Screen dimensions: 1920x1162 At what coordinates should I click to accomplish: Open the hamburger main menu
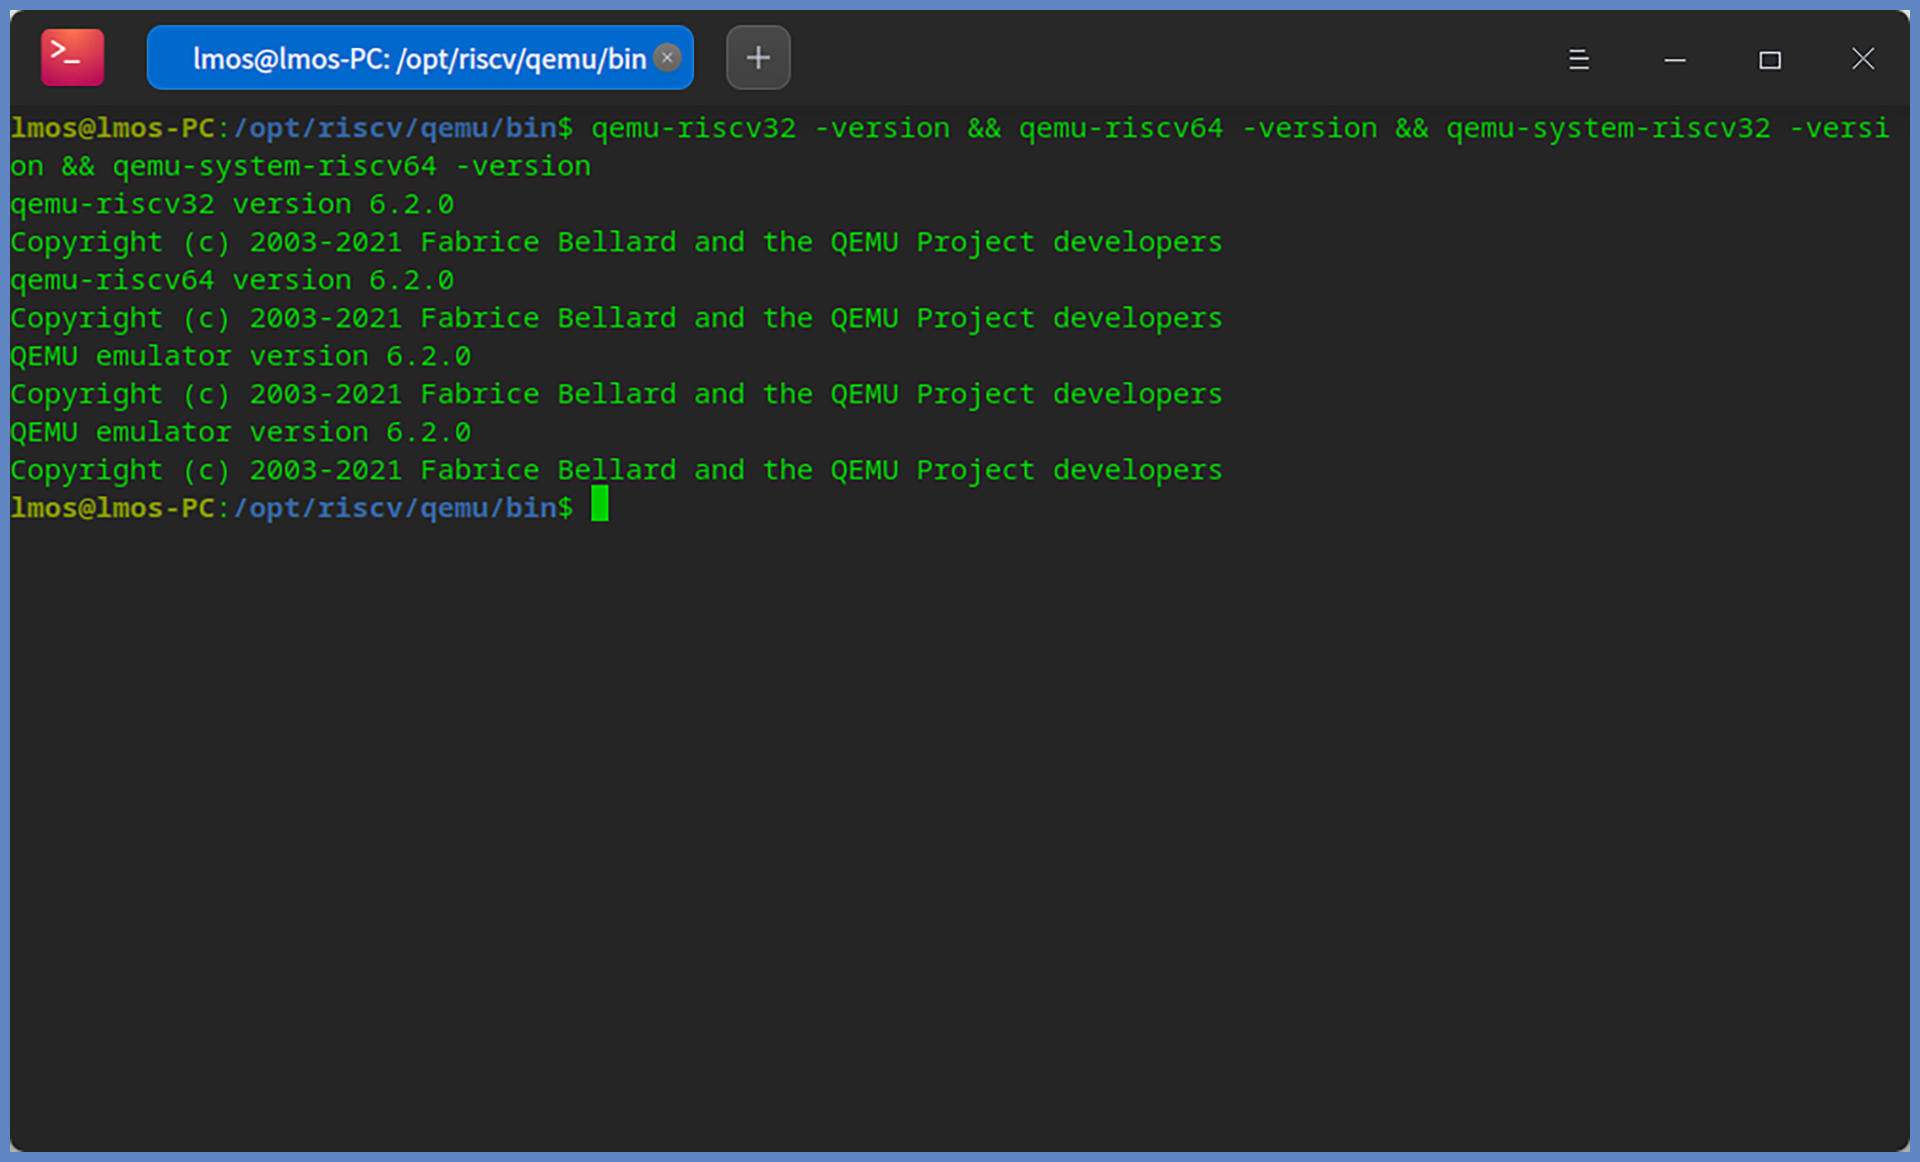[x=1578, y=60]
